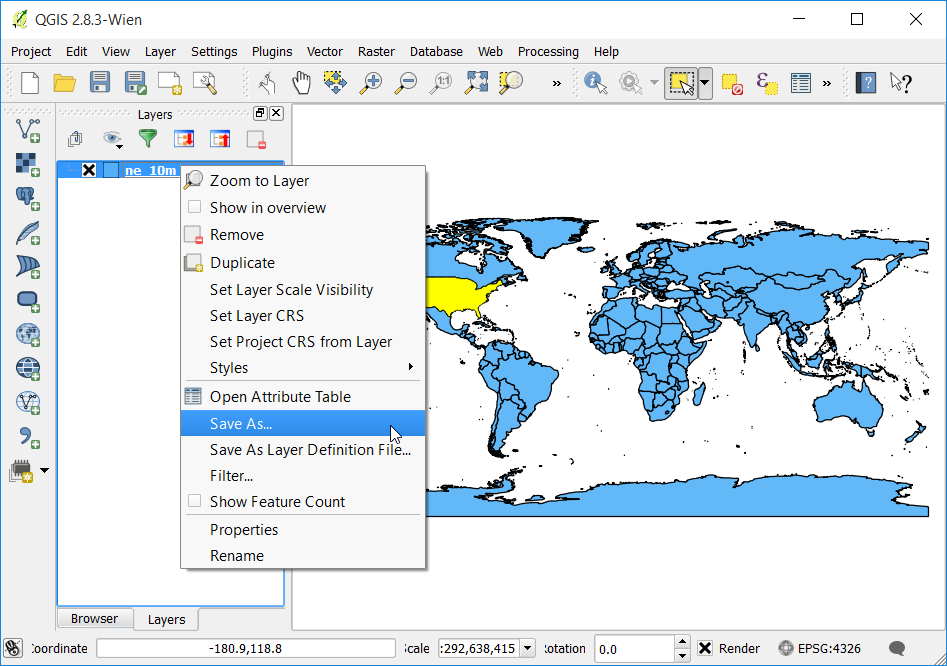This screenshot has height=666, width=947.
Task: Switch to the Browser tab
Action: [94, 619]
